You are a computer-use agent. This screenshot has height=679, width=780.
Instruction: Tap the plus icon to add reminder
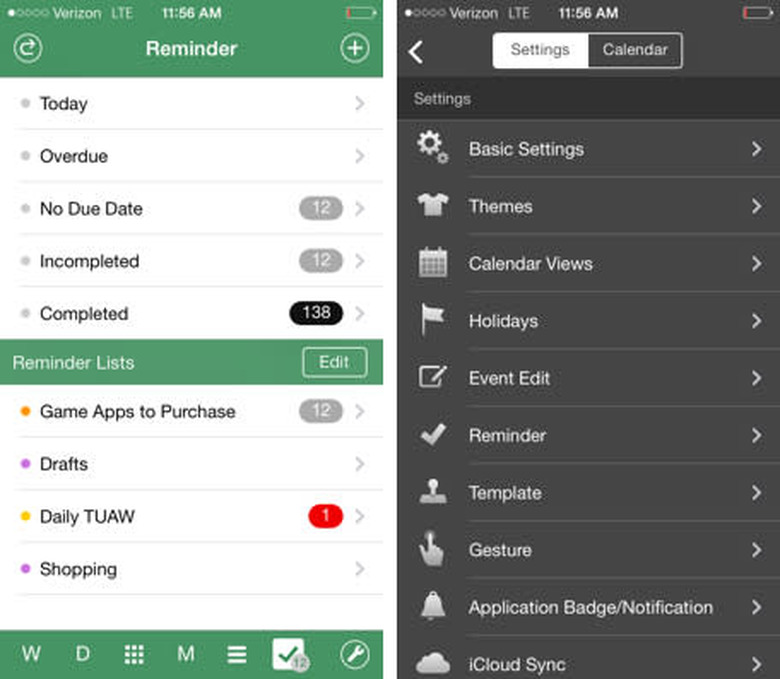point(355,48)
